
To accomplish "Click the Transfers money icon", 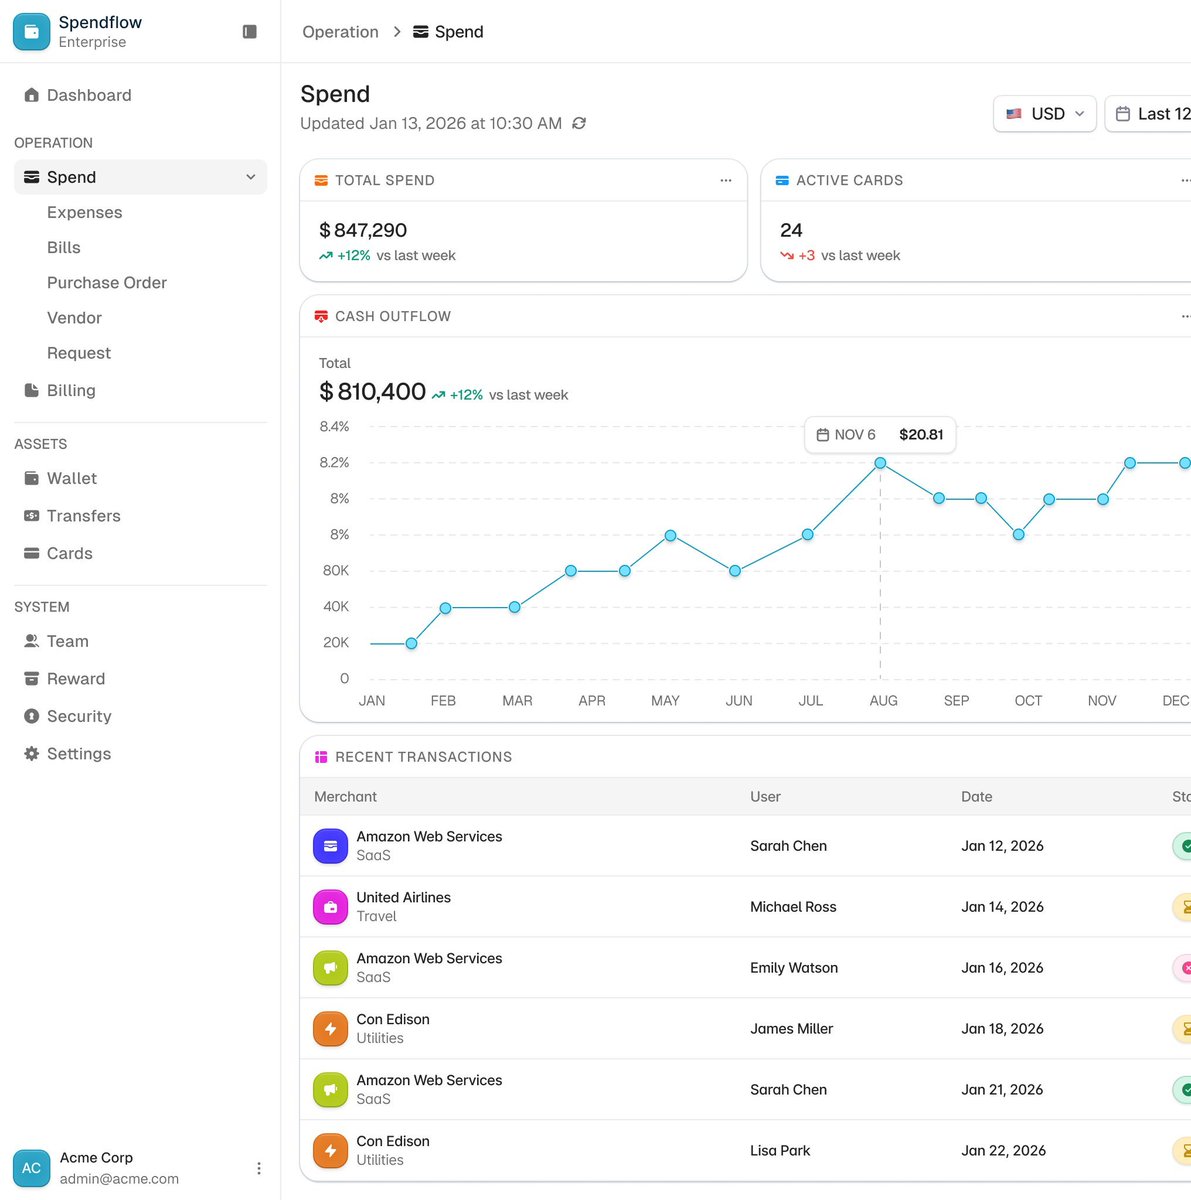I will pyautogui.click(x=31, y=516).
